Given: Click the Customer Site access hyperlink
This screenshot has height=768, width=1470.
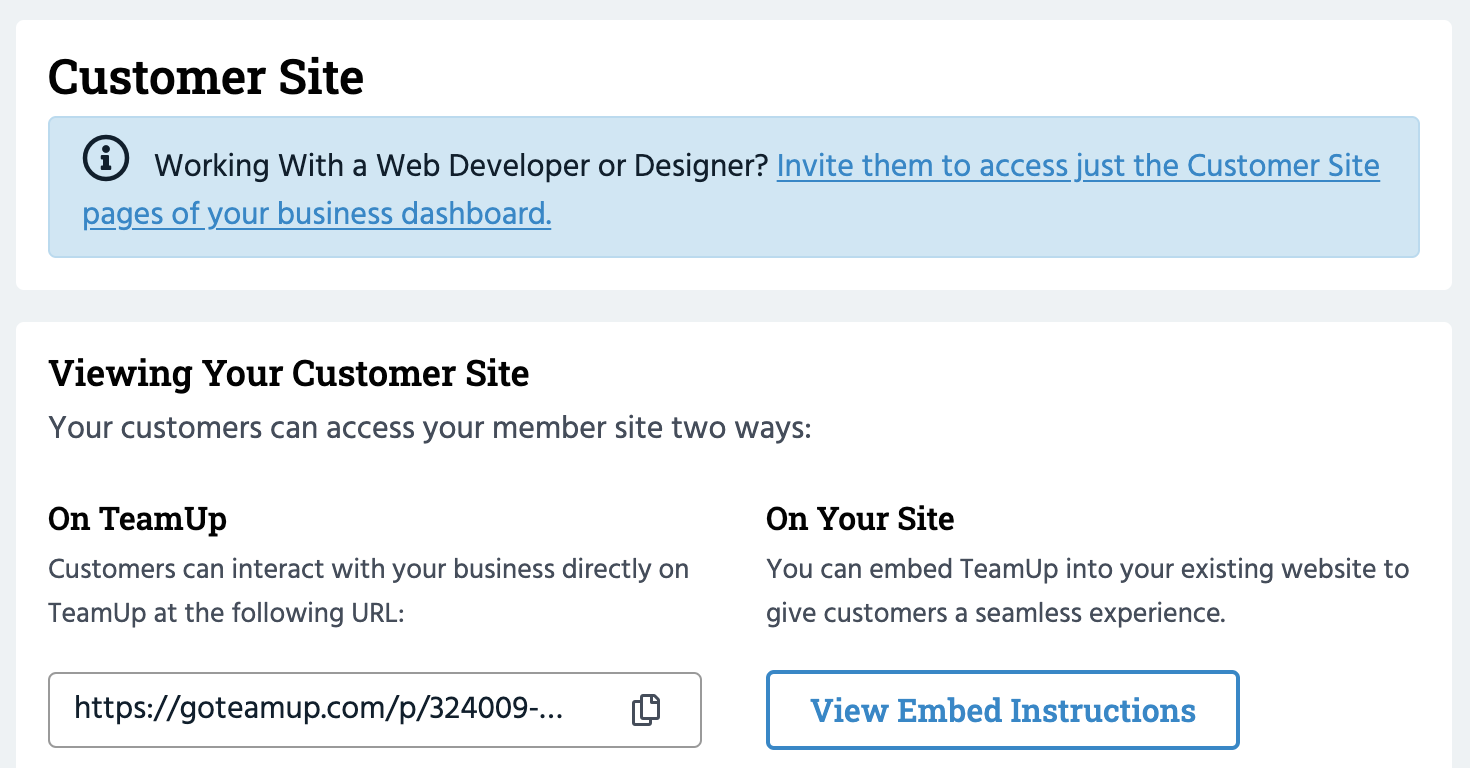Looking at the screenshot, I should (1078, 165).
